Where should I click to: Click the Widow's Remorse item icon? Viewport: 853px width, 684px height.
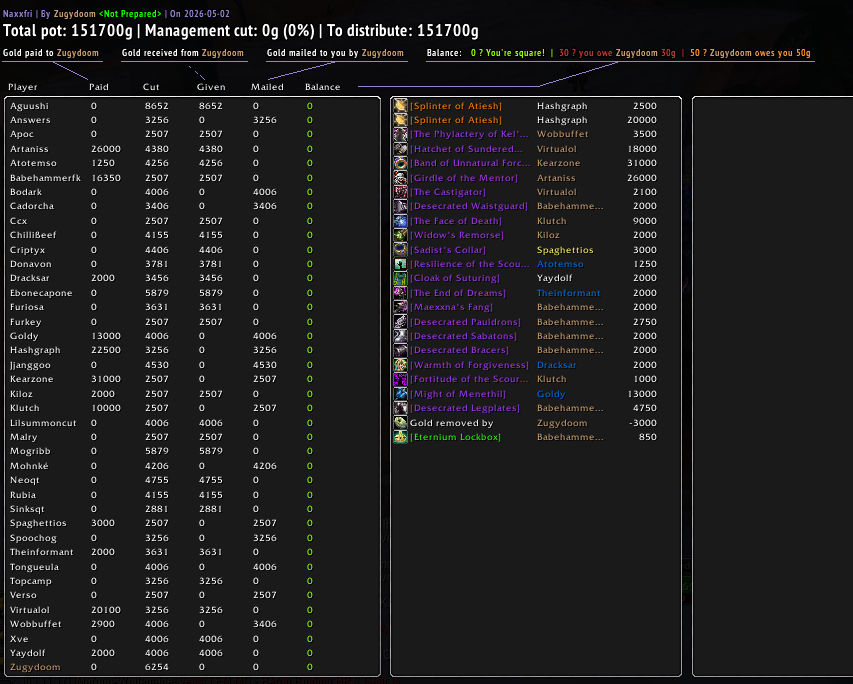[400, 235]
